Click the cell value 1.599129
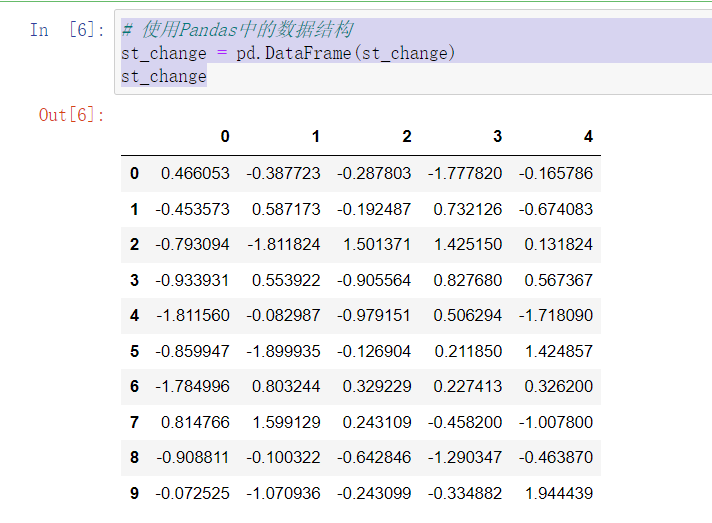 pyautogui.click(x=287, y=422)
